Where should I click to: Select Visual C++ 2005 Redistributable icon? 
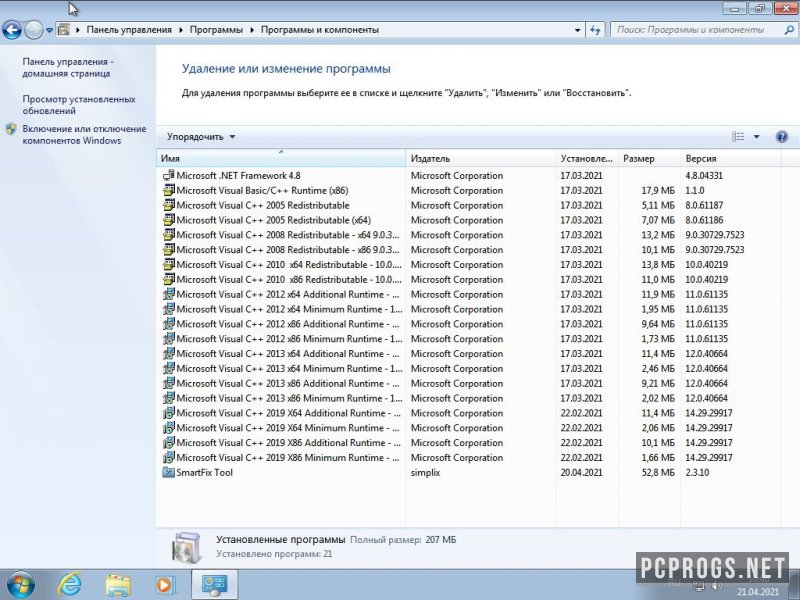click(168, 205)
